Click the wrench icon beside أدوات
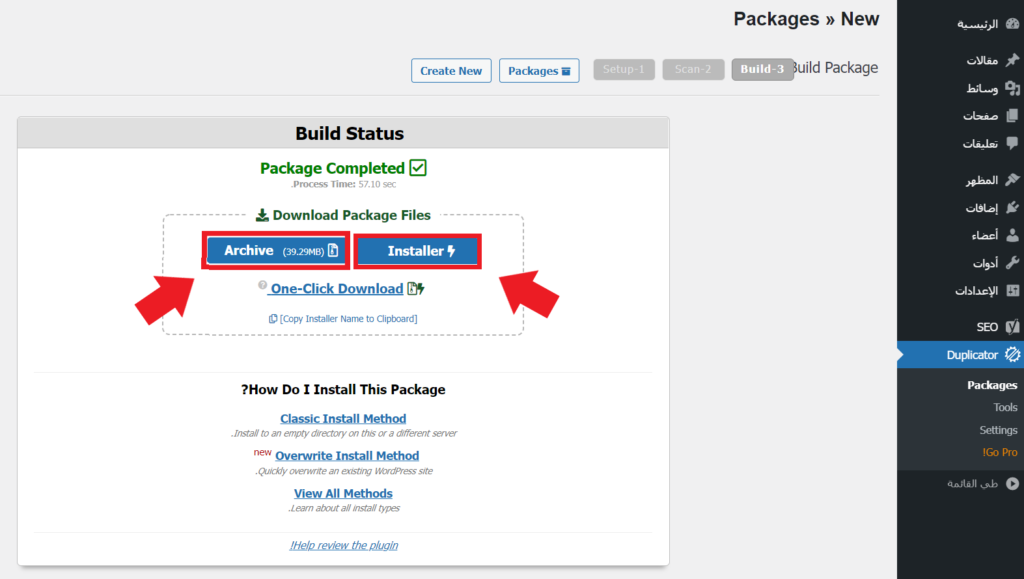Viewport: 1024px width, 579px height. pos(1012,264)
